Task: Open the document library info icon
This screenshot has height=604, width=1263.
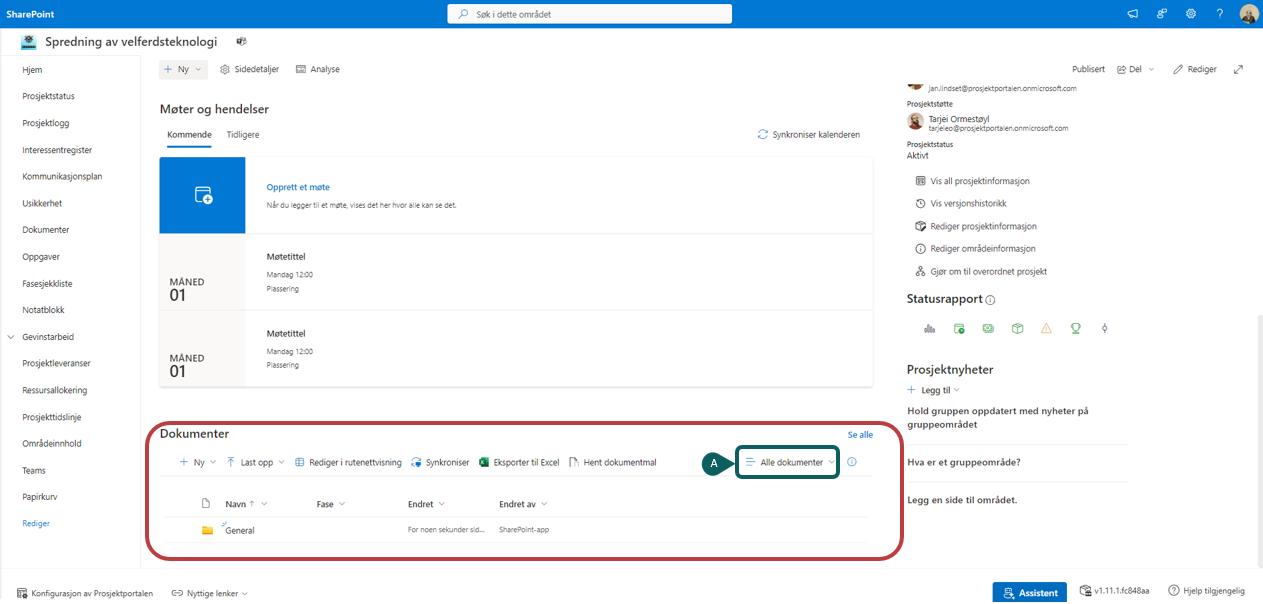Action: 852,462
